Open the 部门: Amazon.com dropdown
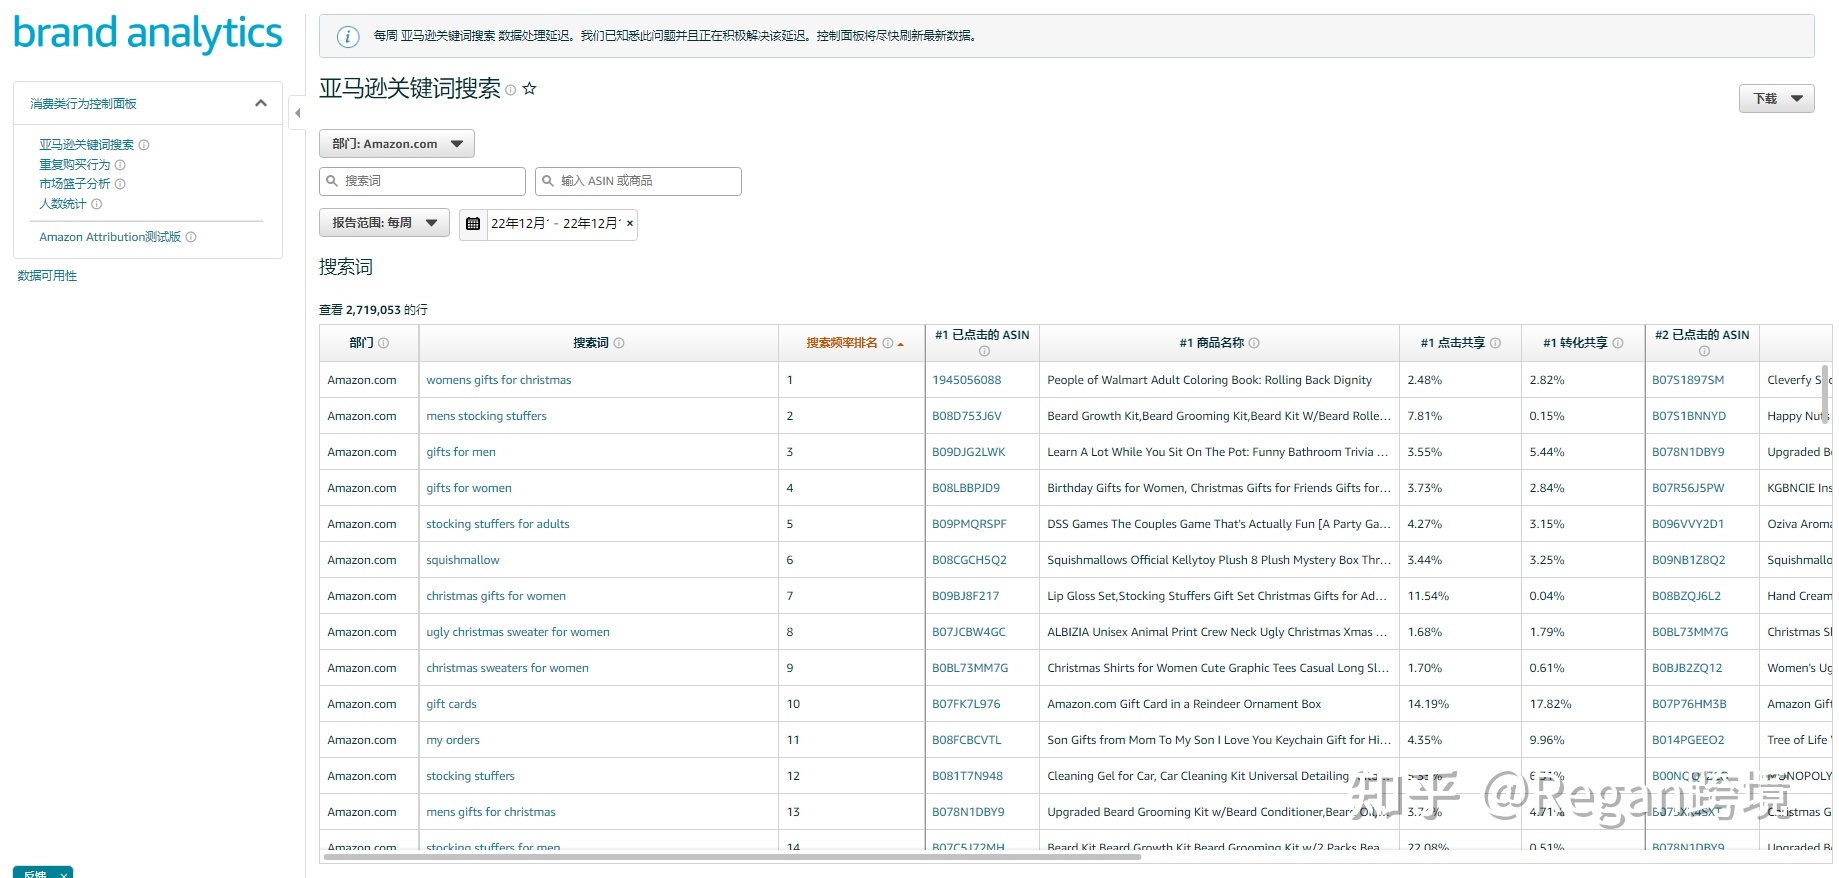The width and height of the screenshot is (1839, 878). coord(397,144)
